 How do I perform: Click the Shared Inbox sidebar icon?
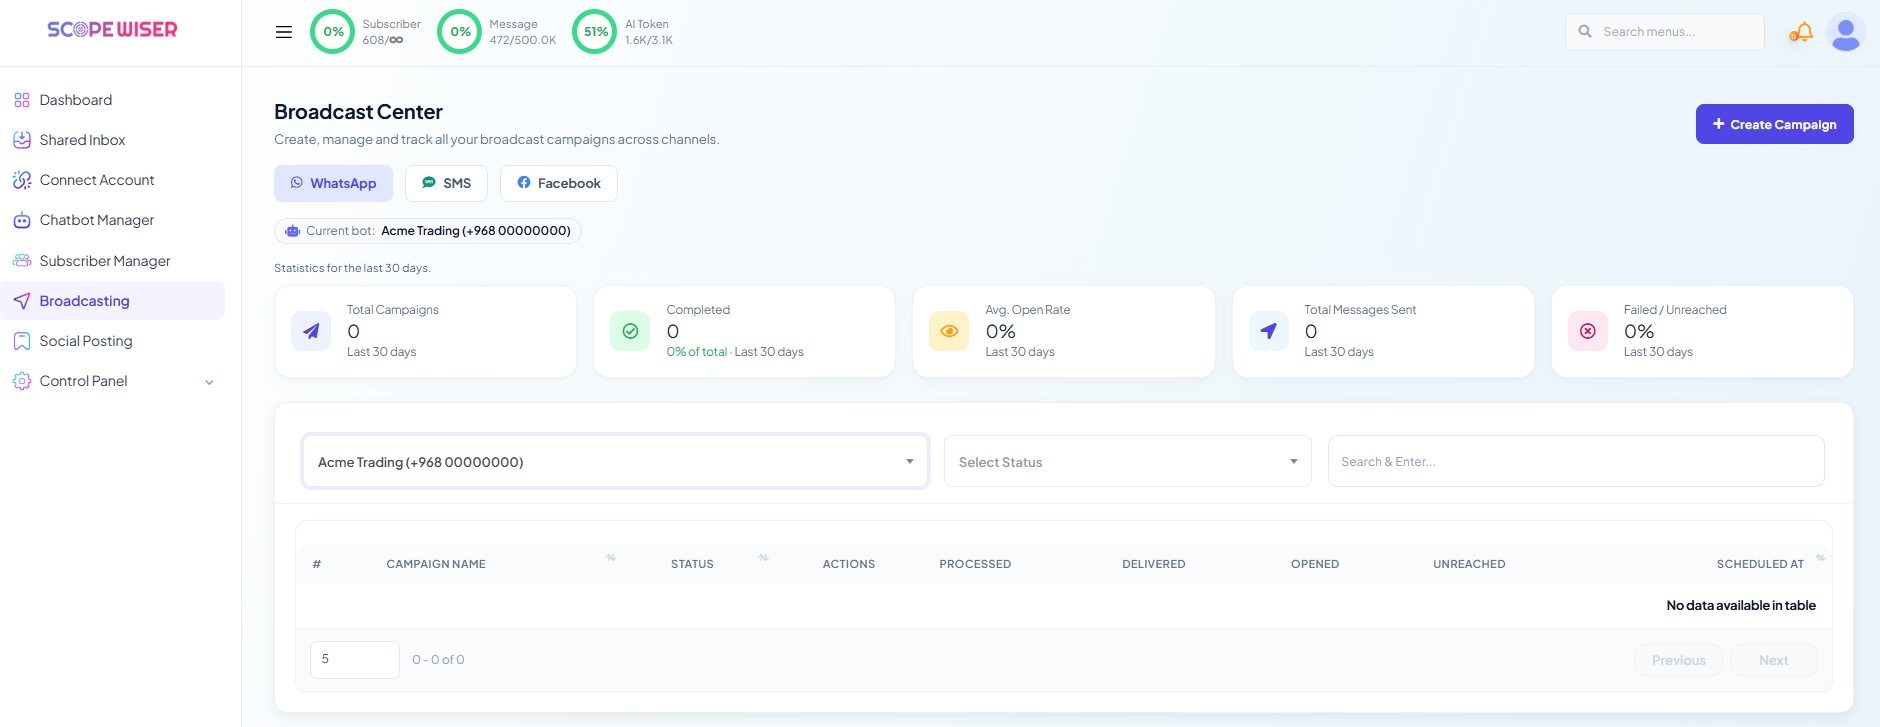[22, 140]
